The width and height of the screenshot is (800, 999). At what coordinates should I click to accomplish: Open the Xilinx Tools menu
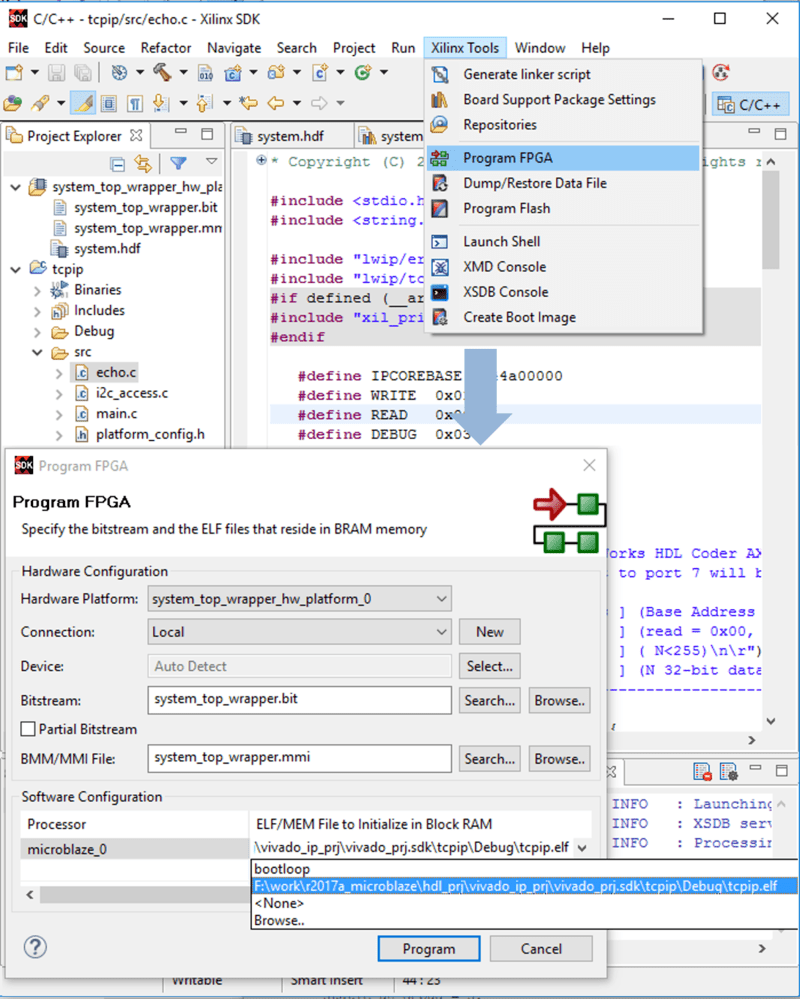click(x=465, y=48)
